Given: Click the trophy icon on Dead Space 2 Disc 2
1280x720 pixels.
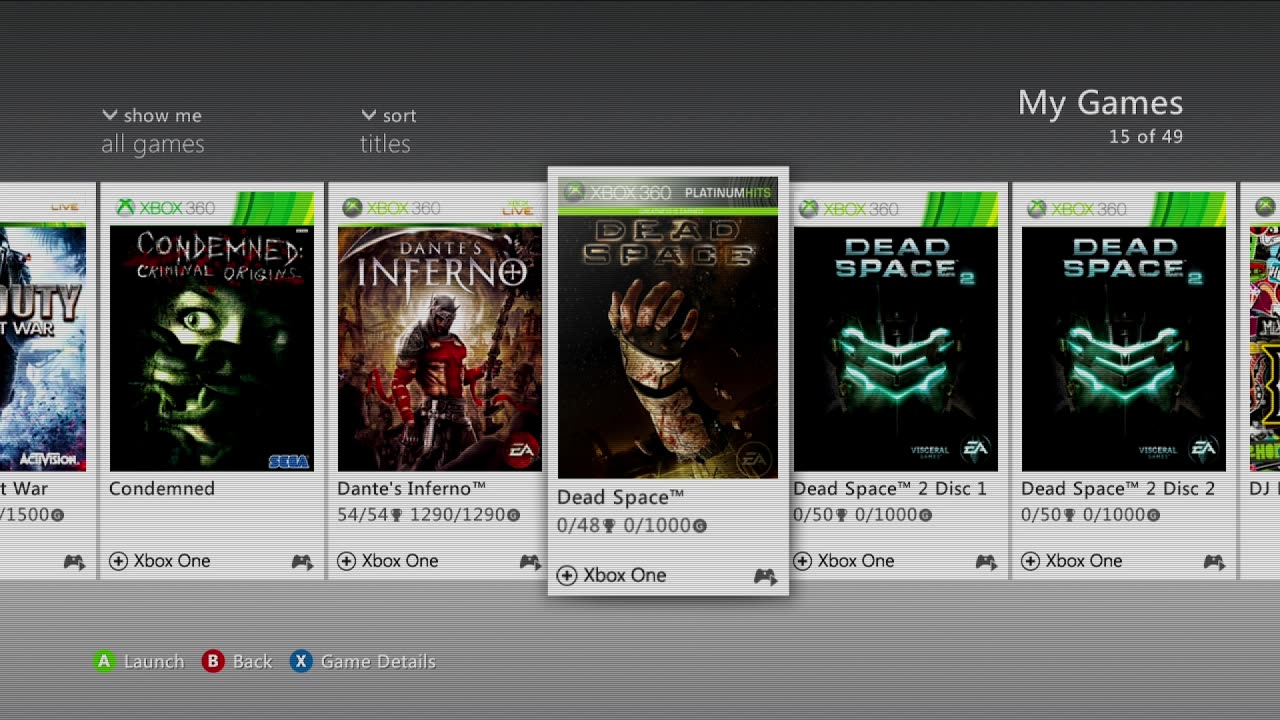Looking at the screenshot, I should tap(1069, 516).
